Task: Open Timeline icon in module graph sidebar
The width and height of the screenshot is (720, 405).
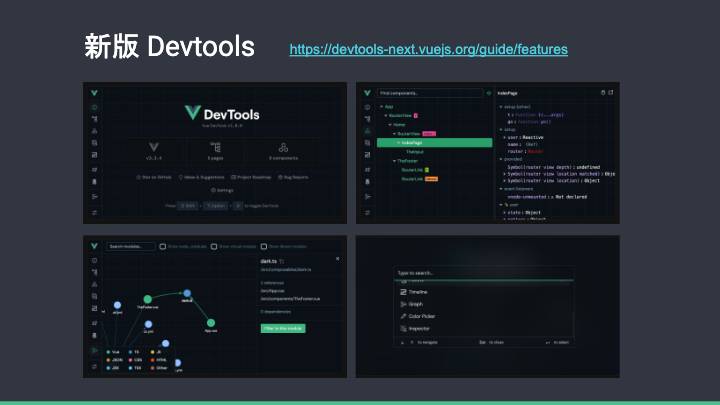Action: coord(94,308)
